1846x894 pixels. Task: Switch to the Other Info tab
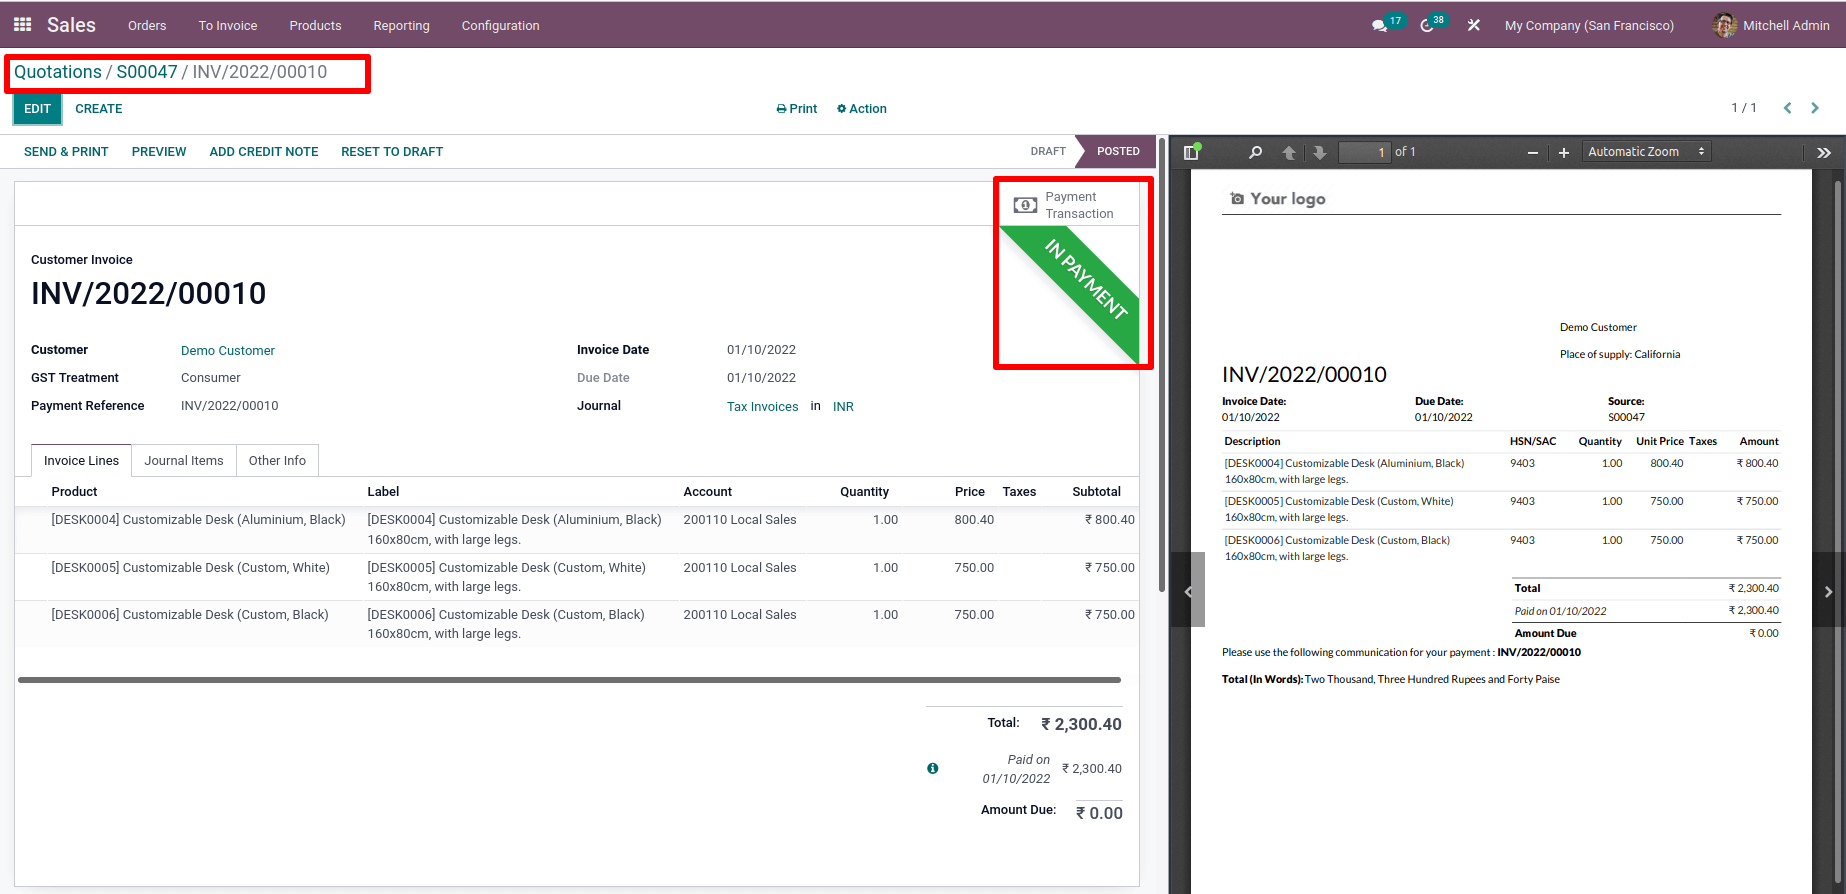tap(277, 460)
